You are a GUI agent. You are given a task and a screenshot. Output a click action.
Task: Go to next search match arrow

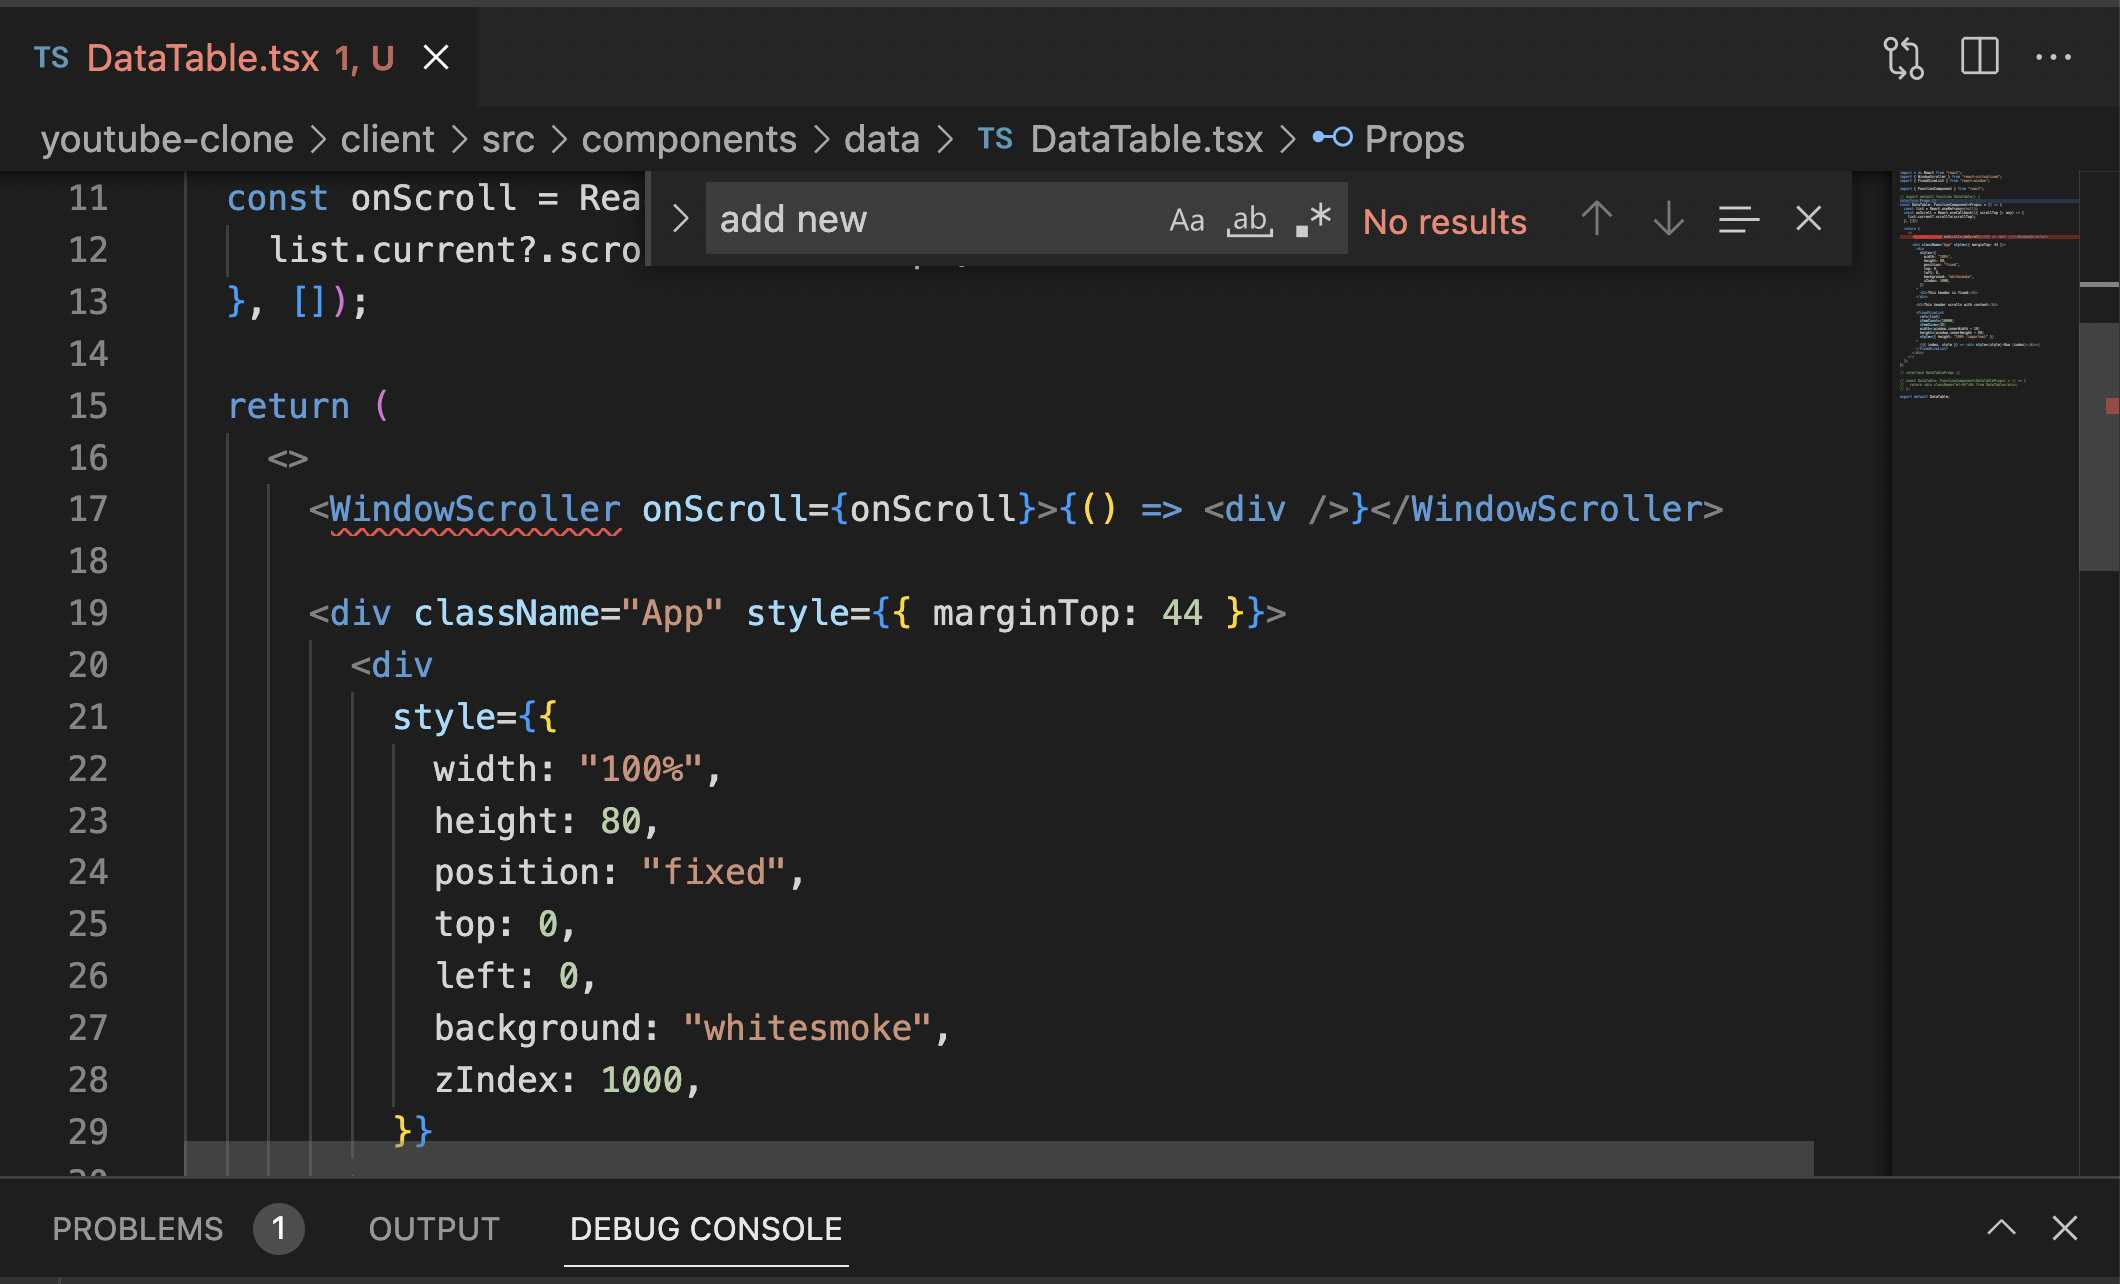[x=1667, y=219]
